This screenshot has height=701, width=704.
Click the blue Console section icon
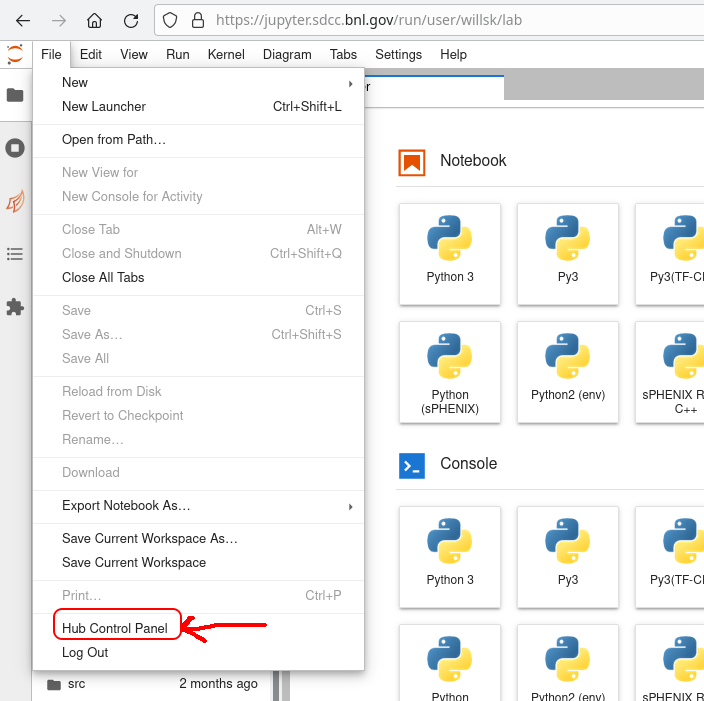click(412, 466)
